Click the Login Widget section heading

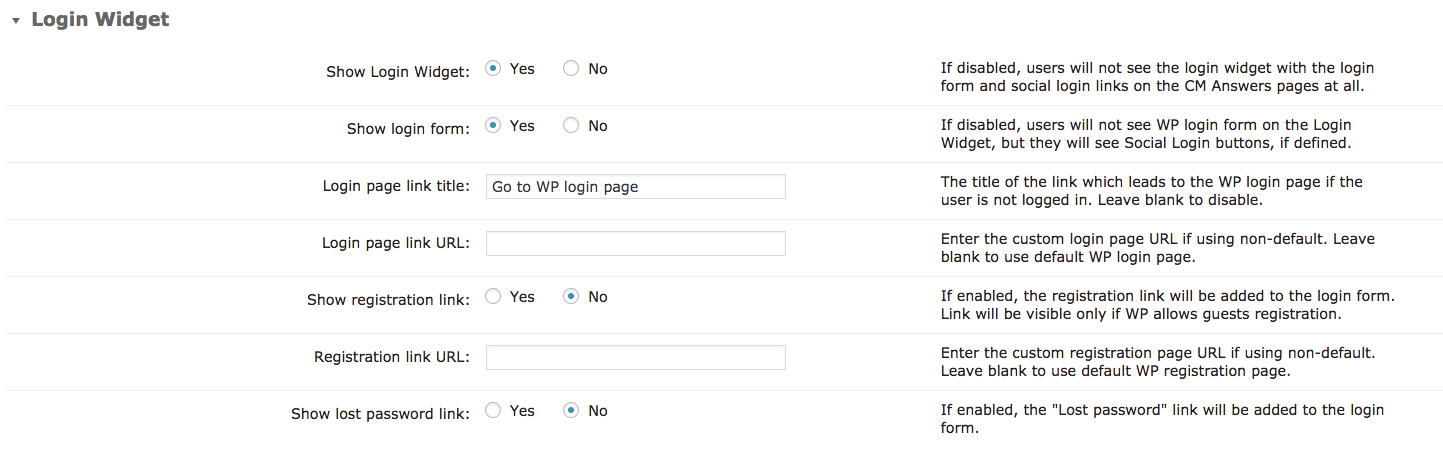100,20
